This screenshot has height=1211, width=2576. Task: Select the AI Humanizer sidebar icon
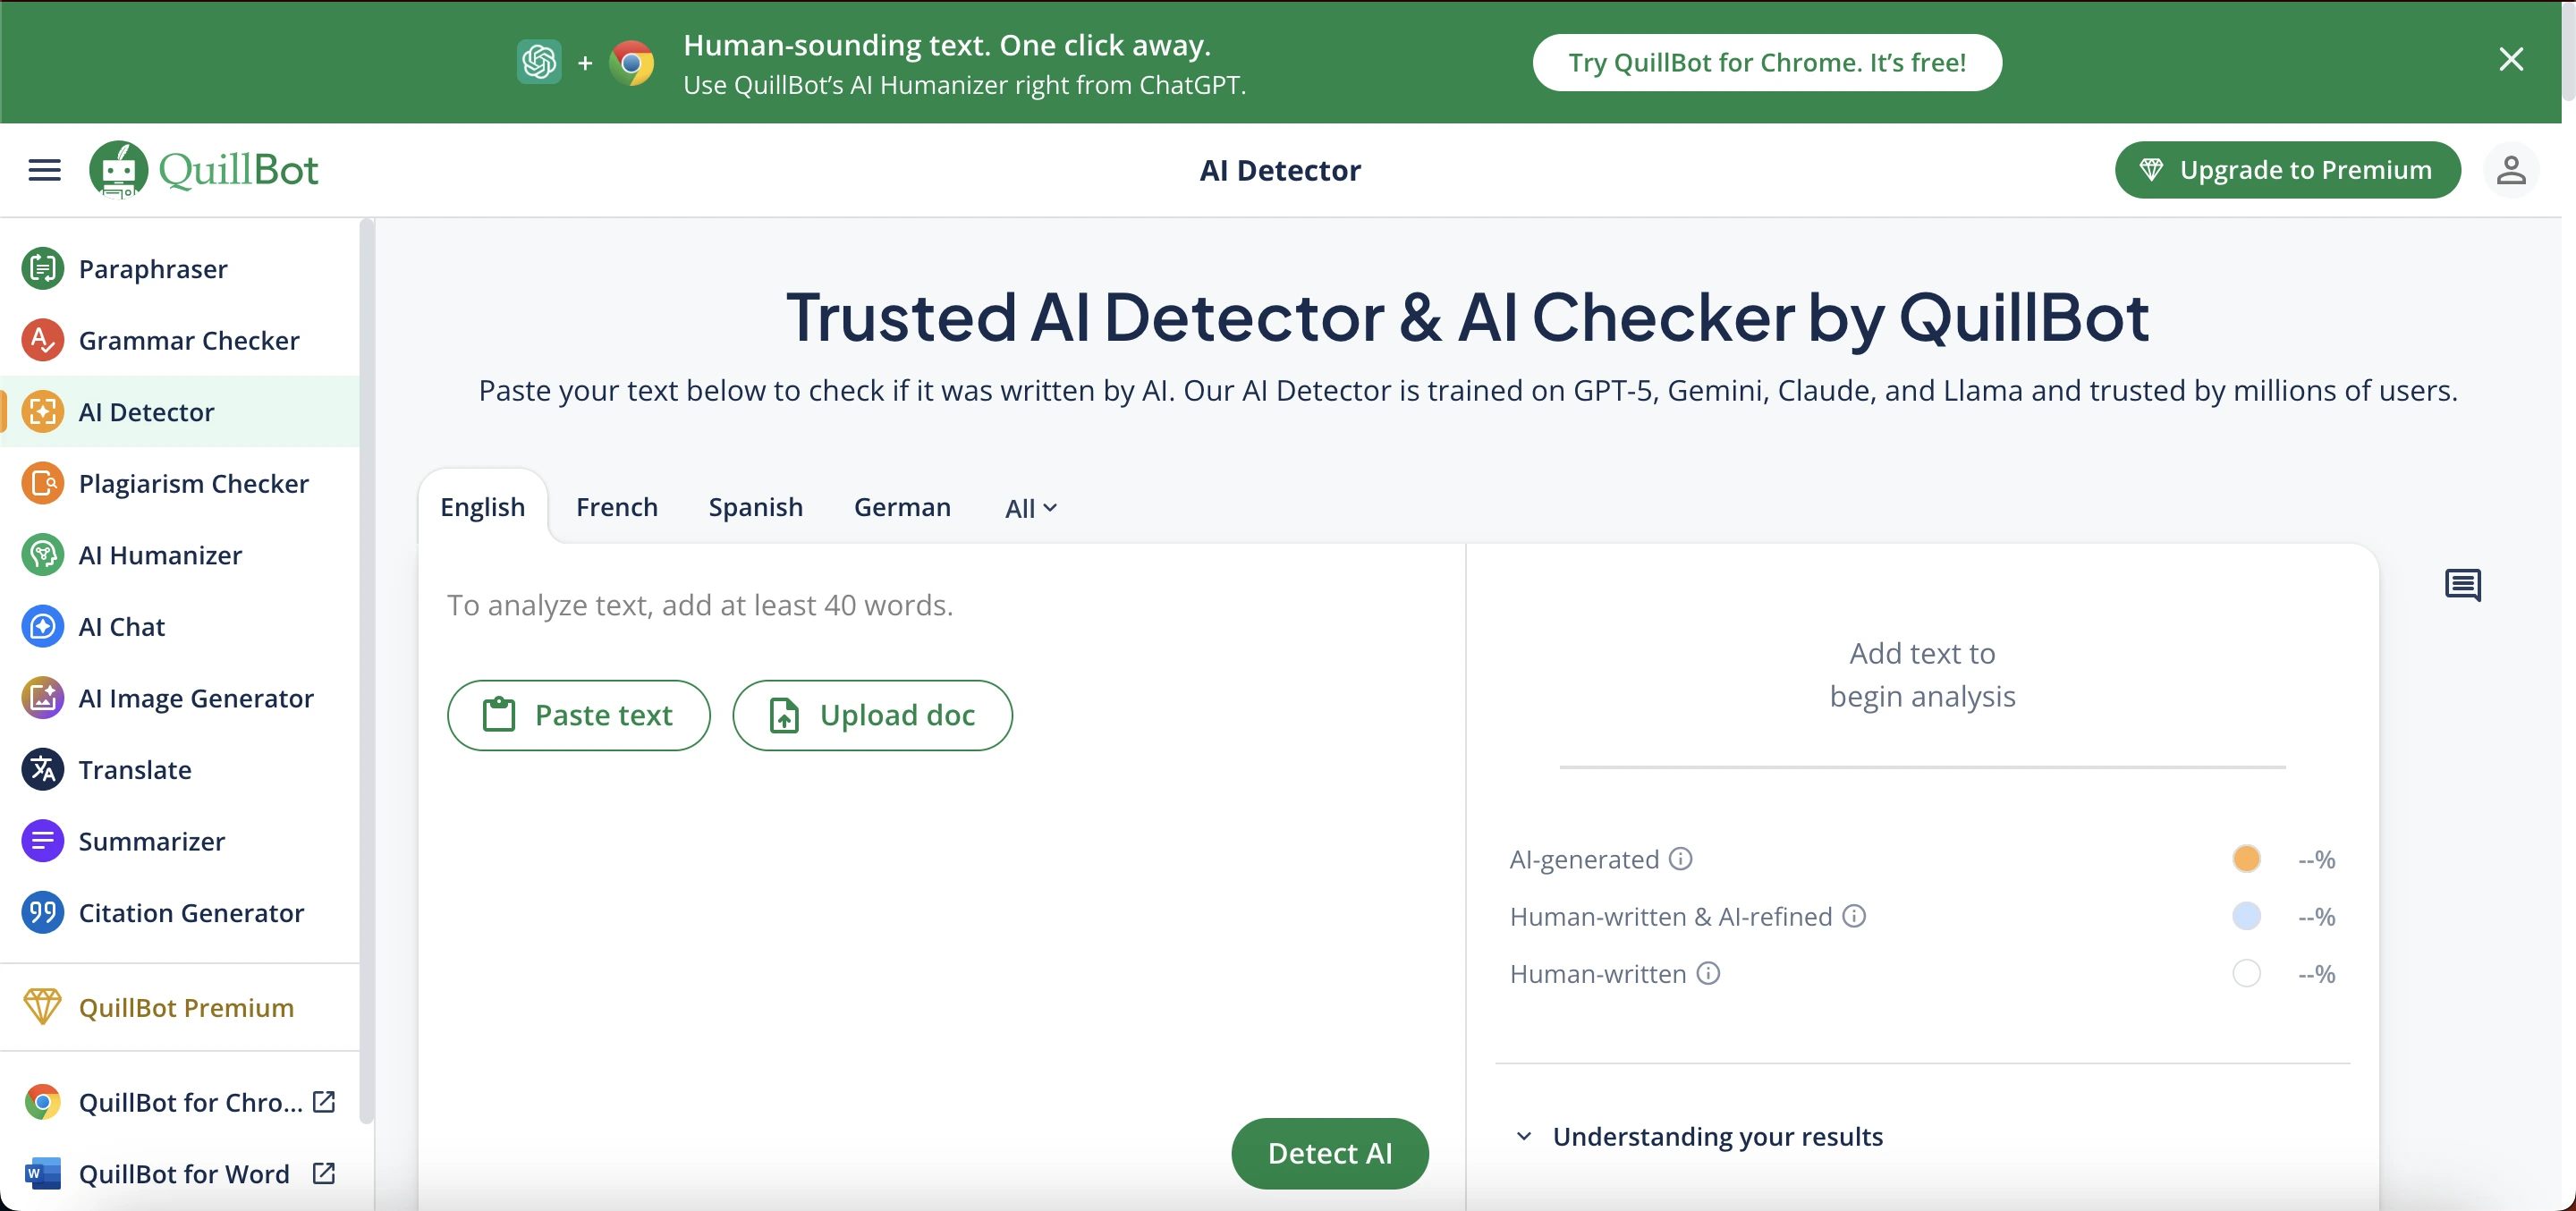[42, 555]
